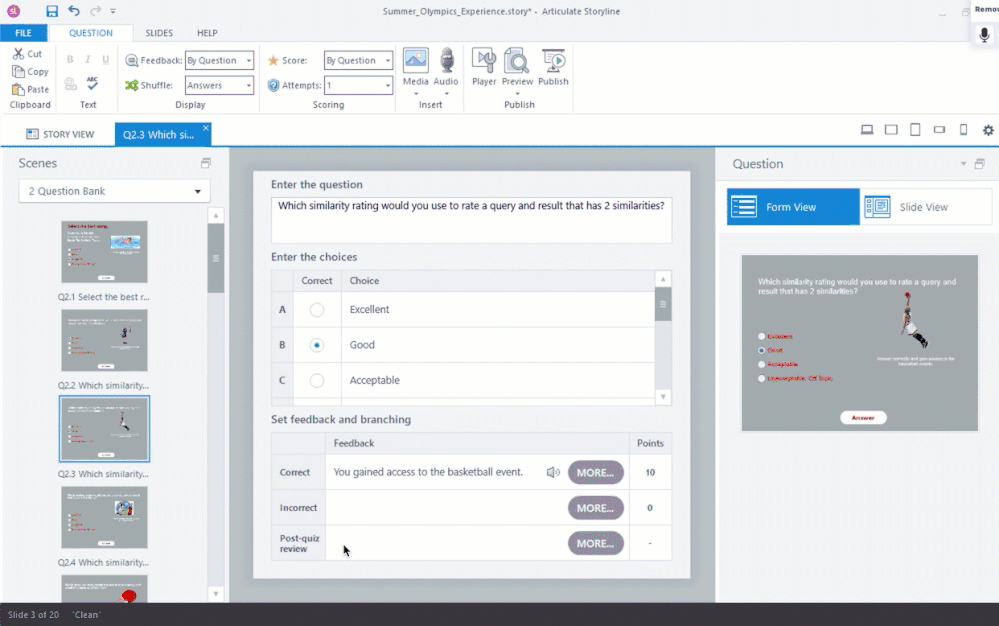This screenshot has width=999, height=626.
Task: Click the Audio microphone icon
Action: click(446, 61)
